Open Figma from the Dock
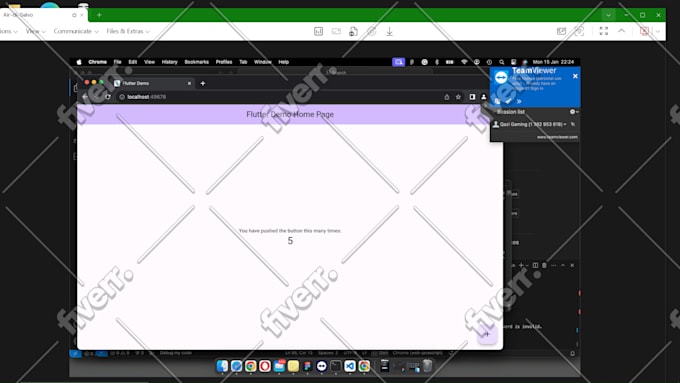This screenshot has height=383, width=680. [307, 366]
